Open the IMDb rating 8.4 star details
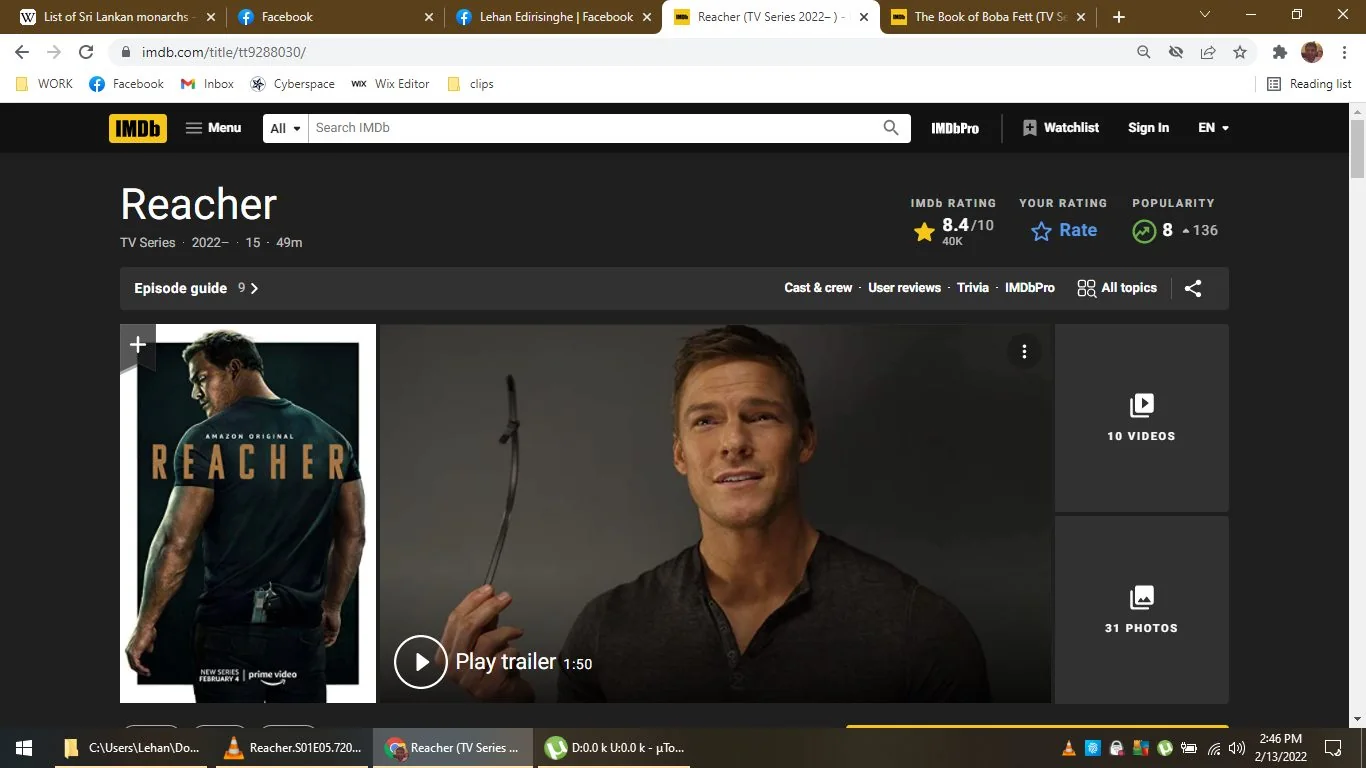The image size is (1366, 768). click(x=953, y=231)
